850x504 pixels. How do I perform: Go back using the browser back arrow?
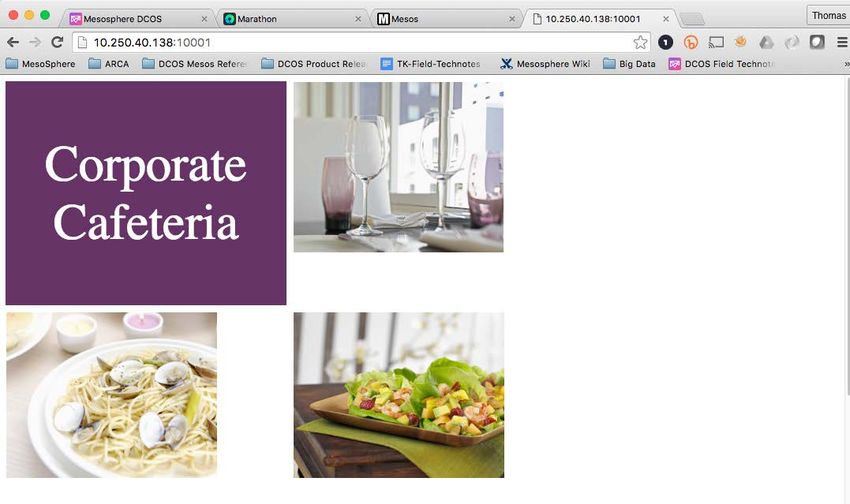13,42
